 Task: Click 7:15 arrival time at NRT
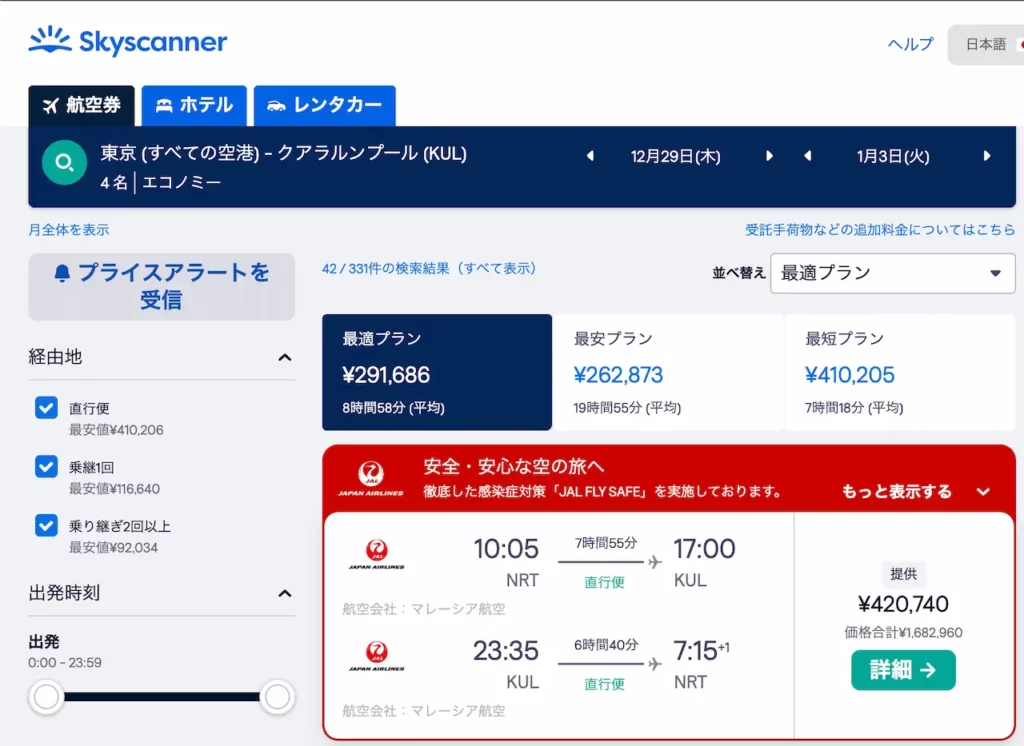click(x=696, y=651)
